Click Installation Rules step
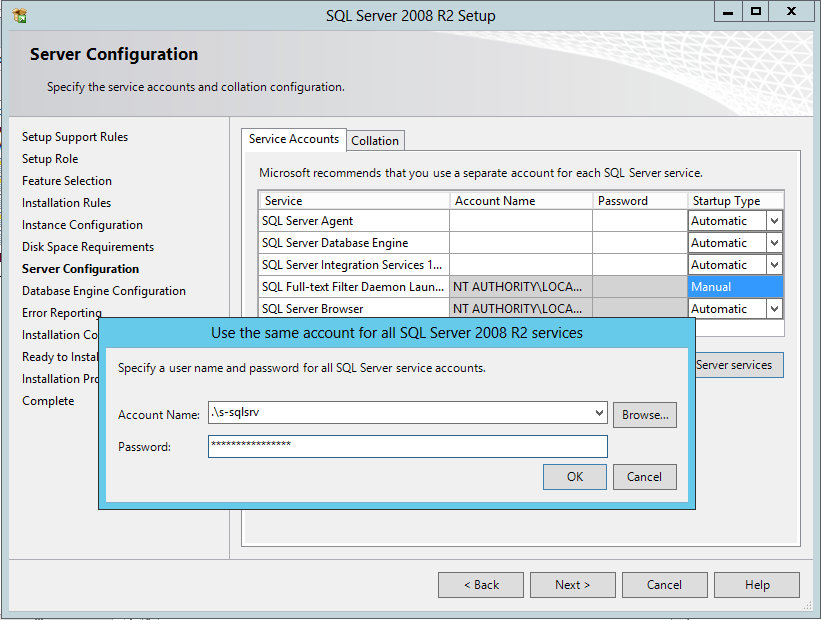821x620 pixels. pos(66,203)
